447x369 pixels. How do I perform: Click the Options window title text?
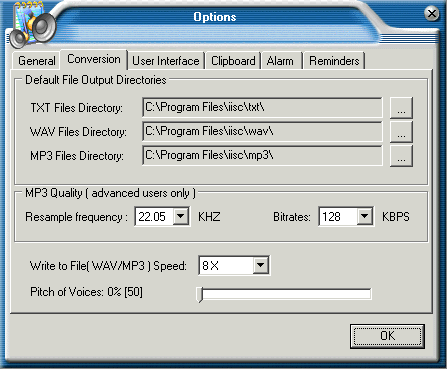pos(215,17)
